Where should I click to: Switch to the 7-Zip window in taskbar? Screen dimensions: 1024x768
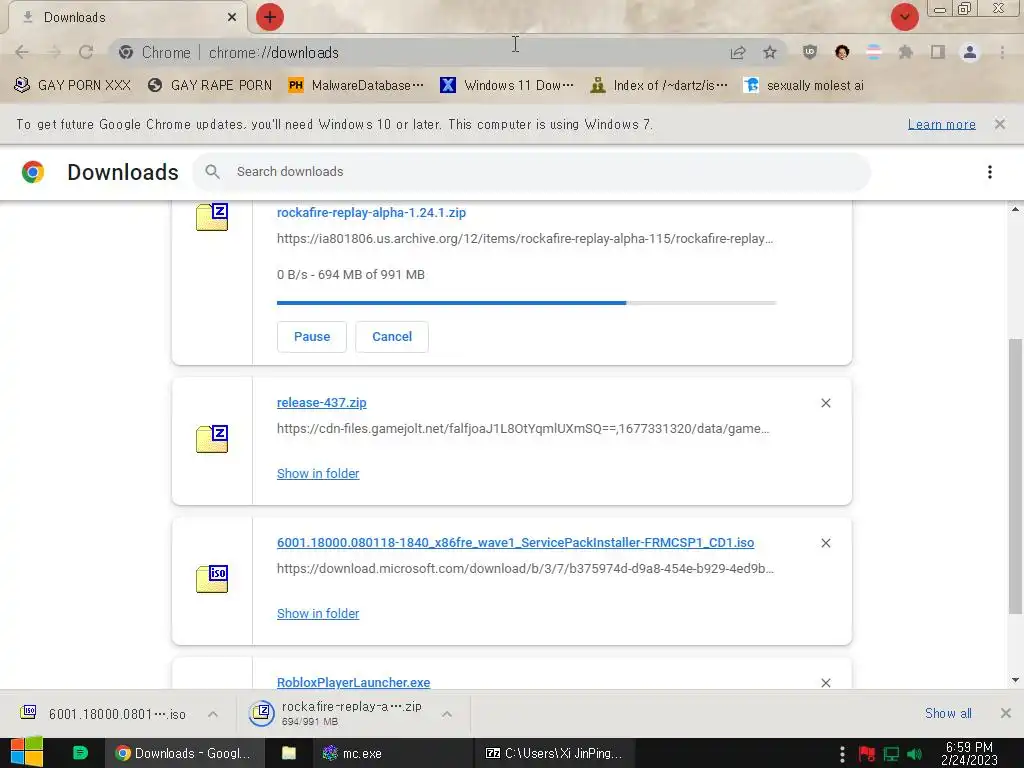coord(554,753)
